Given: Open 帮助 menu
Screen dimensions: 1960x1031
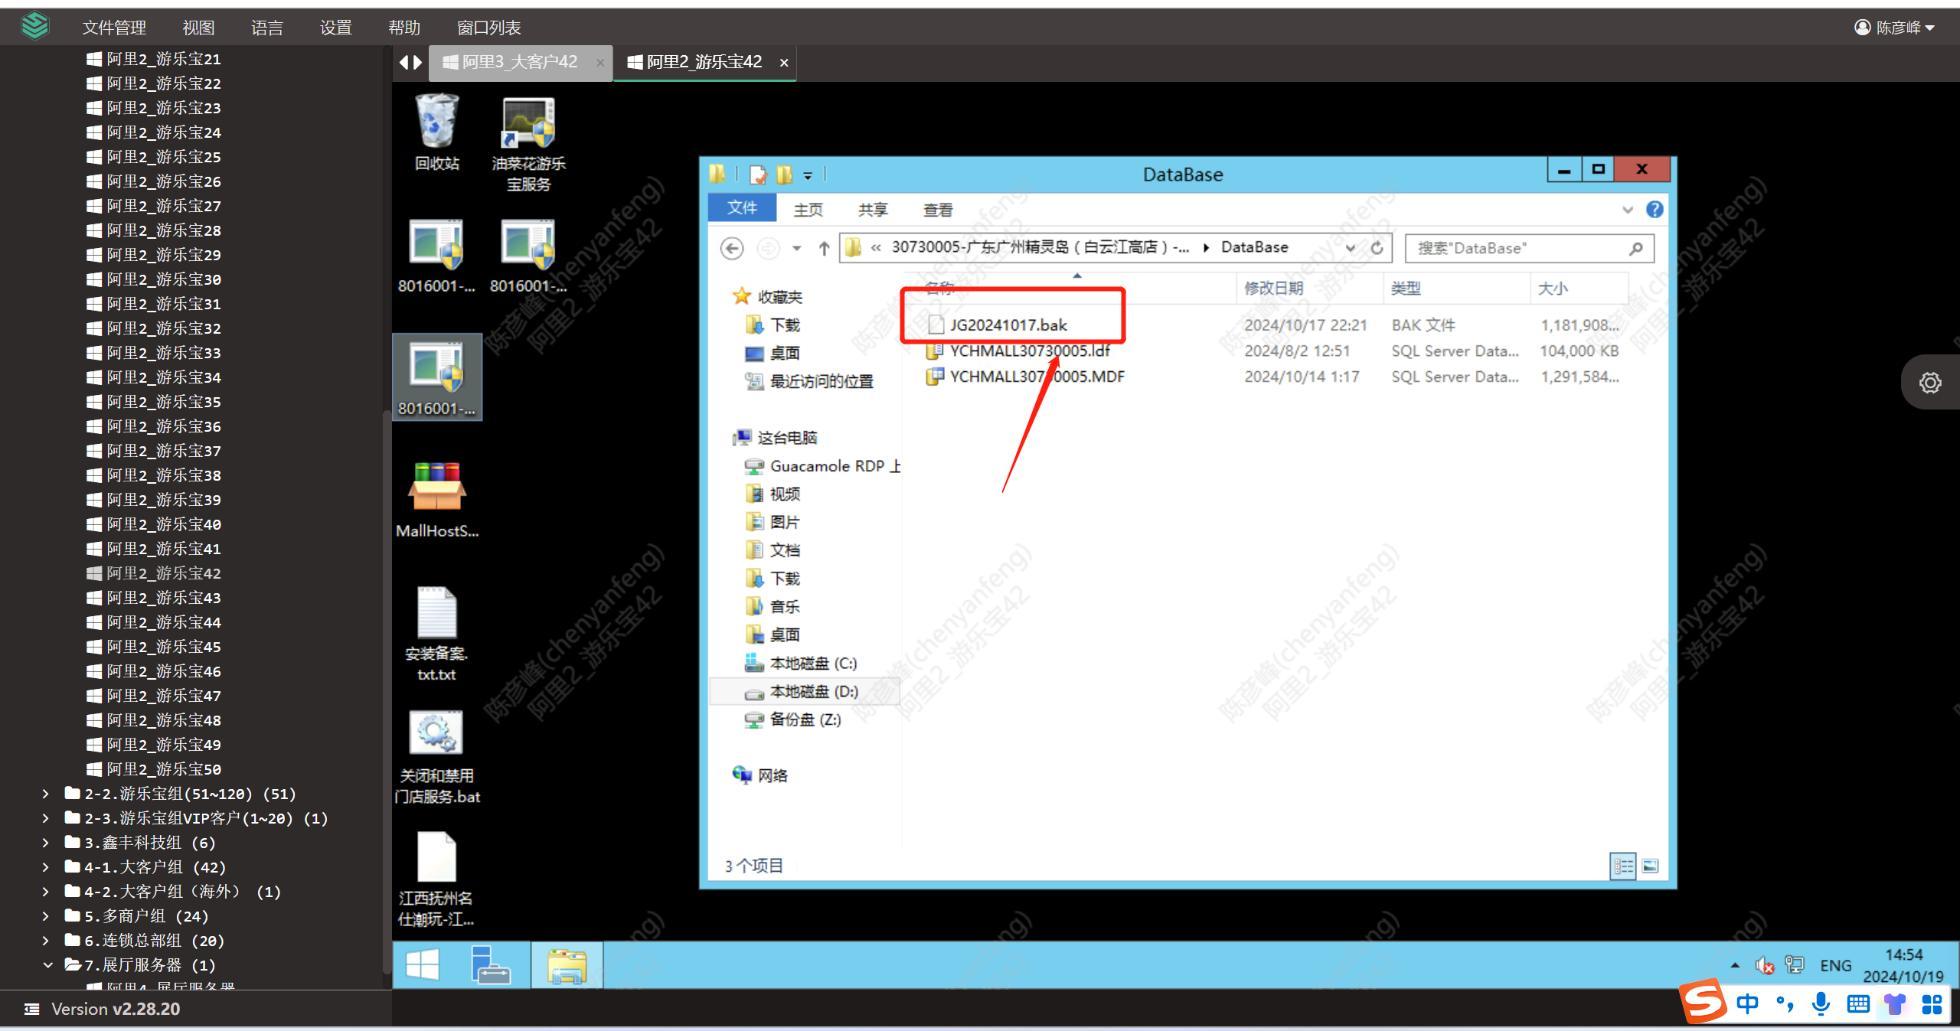Looking at the screenshot, I should (404, 28).
